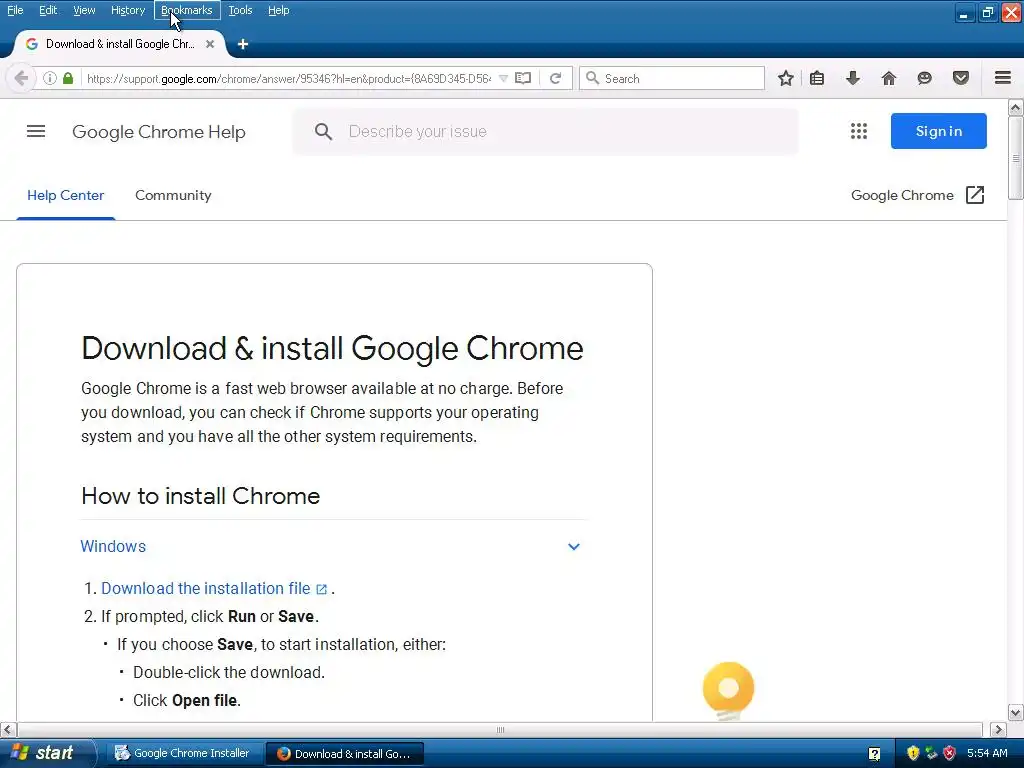The height and width of the screenshot is (768, 1024).
Task: Collapse the Windows section chevron
Action: pos(573,547)
